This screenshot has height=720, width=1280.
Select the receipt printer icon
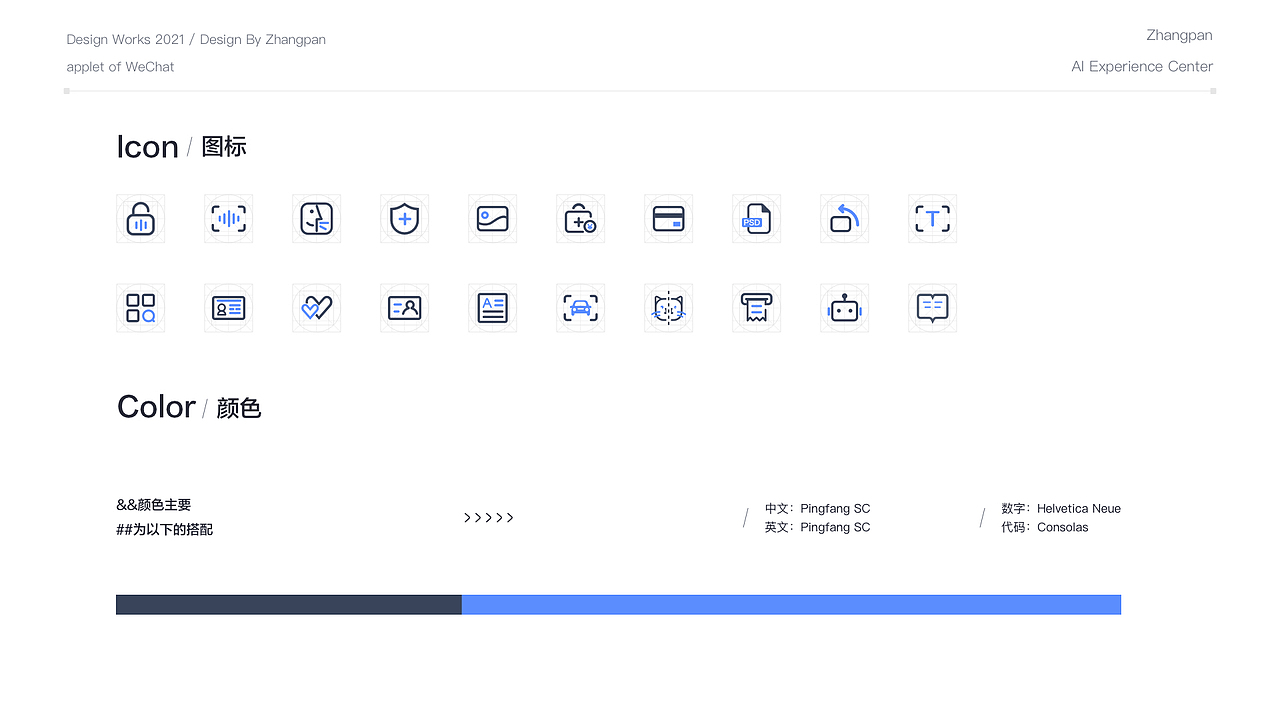coord(756,308)
